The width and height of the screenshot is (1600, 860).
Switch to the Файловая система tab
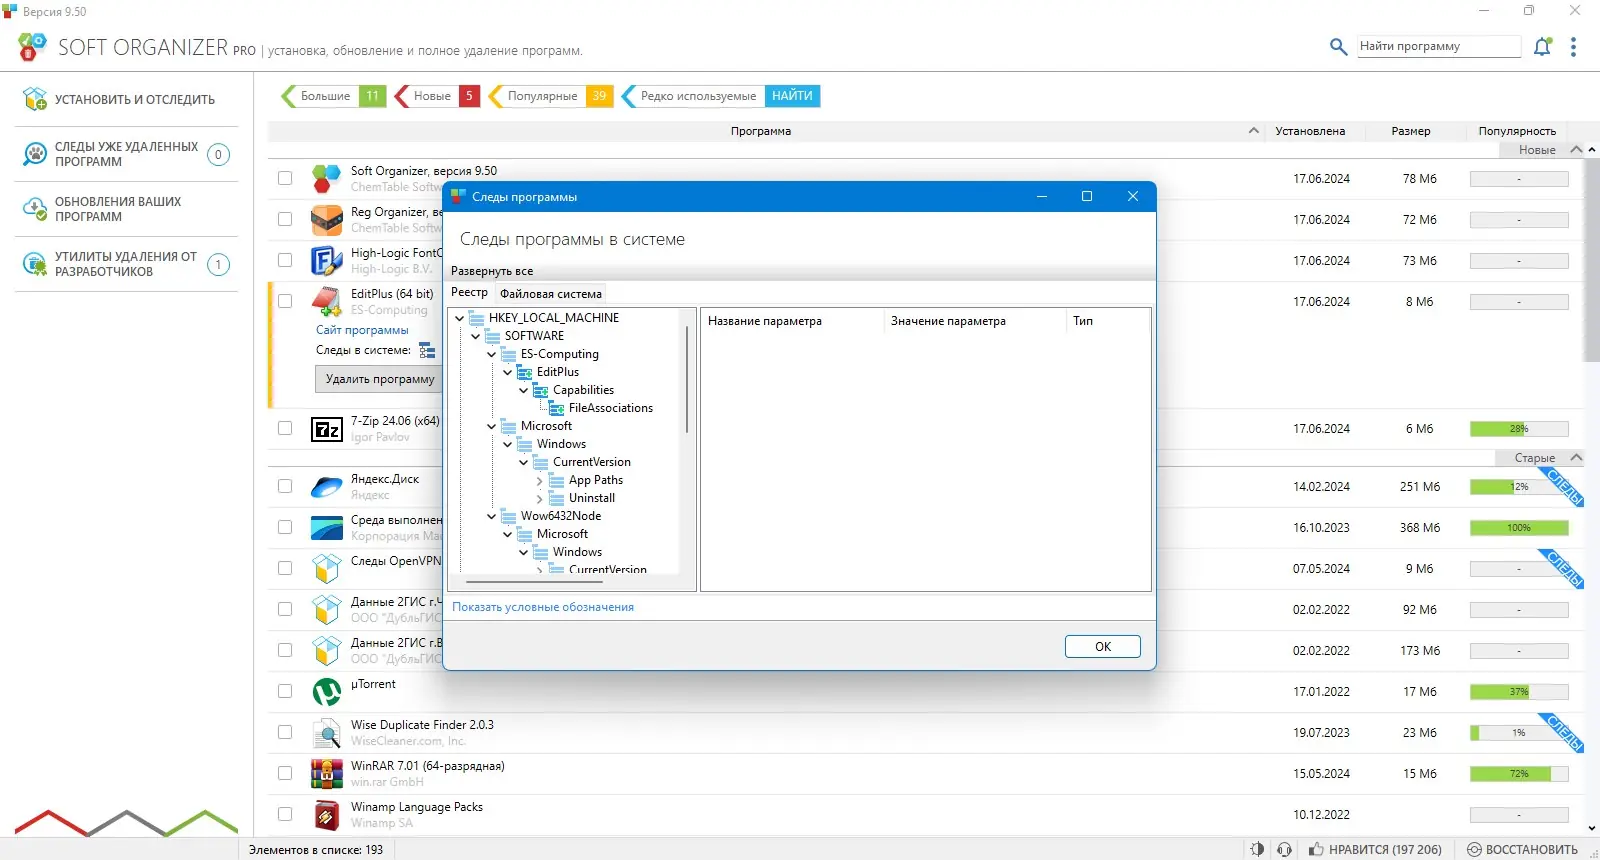tap(551, 294)
